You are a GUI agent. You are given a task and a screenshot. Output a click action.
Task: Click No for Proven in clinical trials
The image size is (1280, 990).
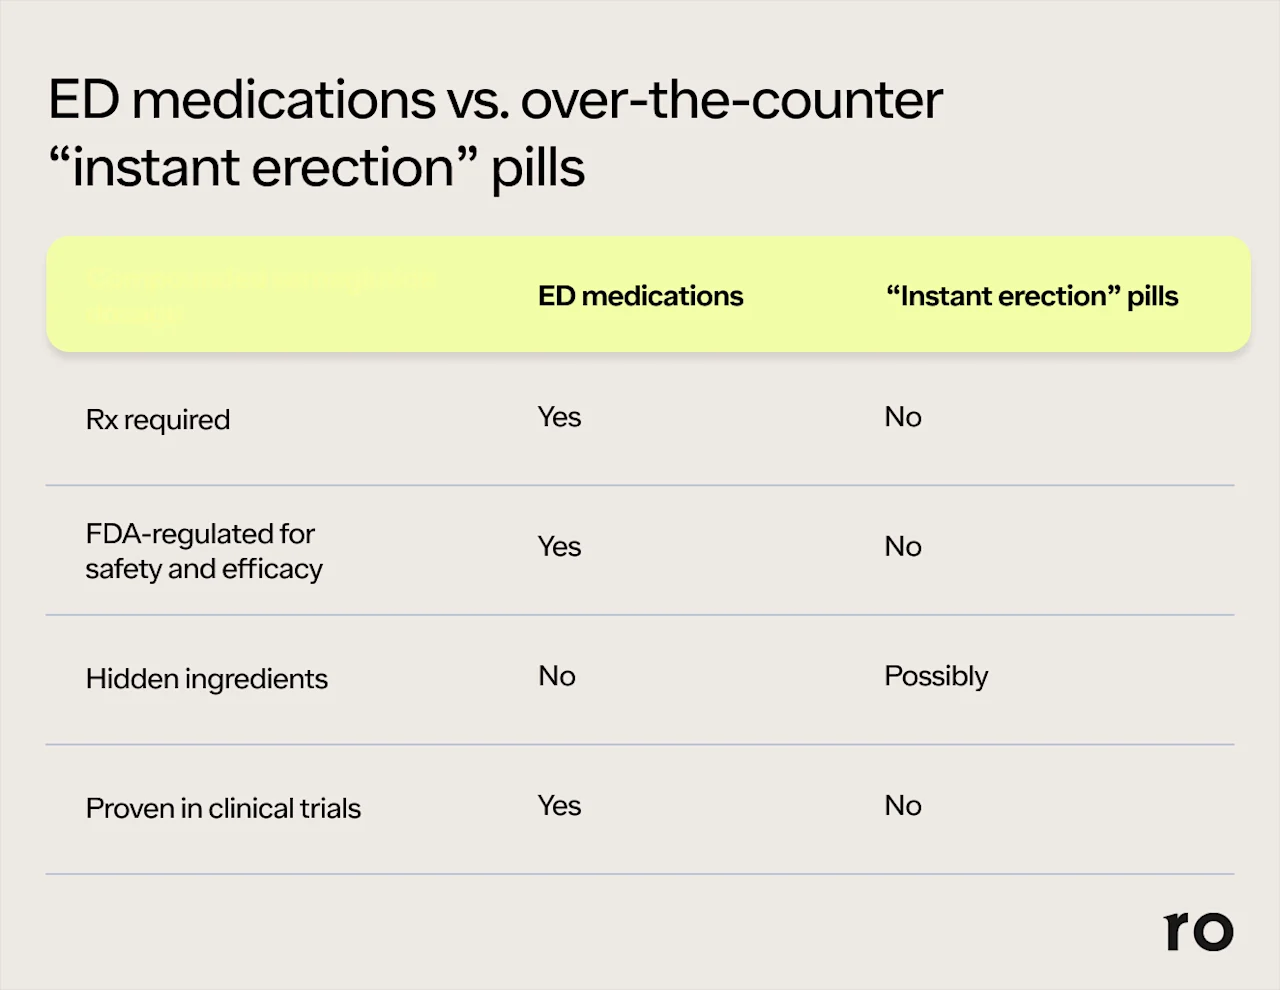point(902,806)
